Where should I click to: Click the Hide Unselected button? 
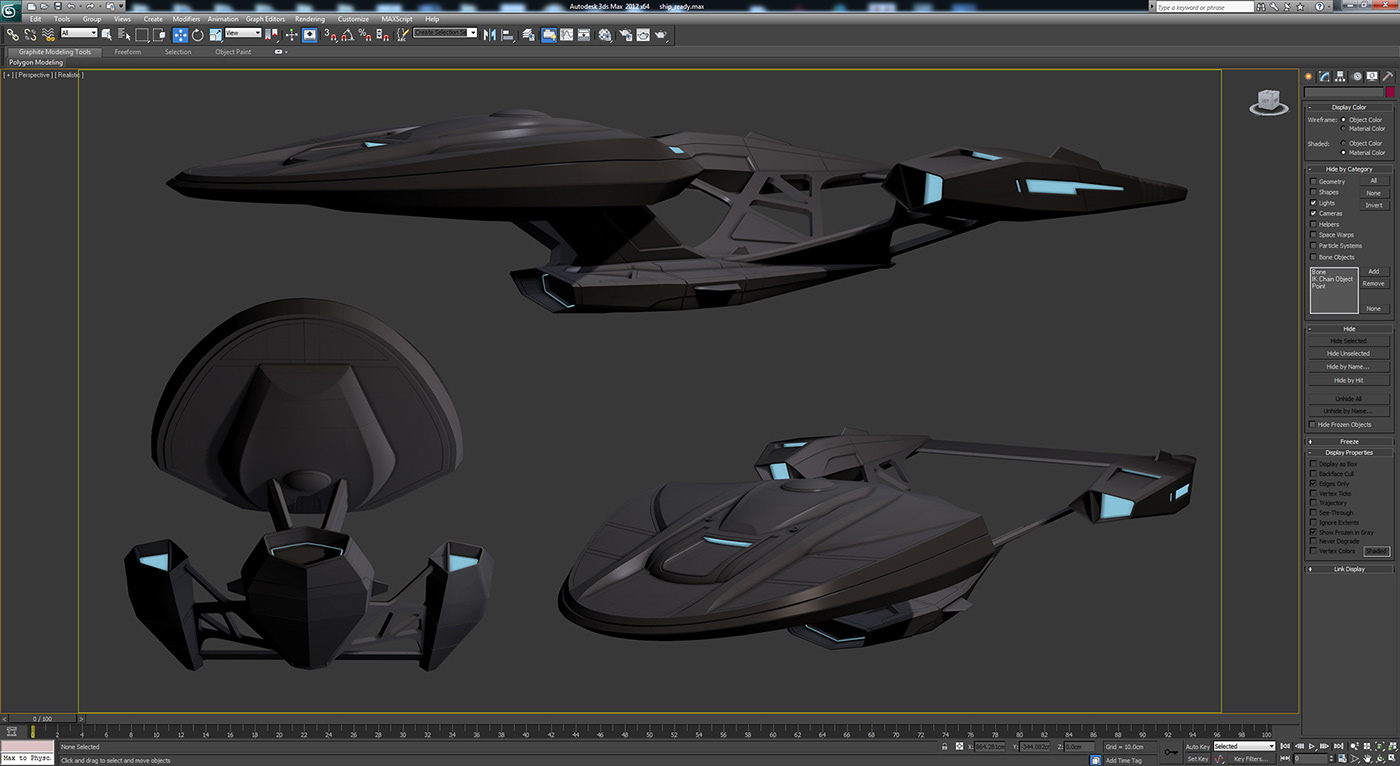(x=1347, y=353)
